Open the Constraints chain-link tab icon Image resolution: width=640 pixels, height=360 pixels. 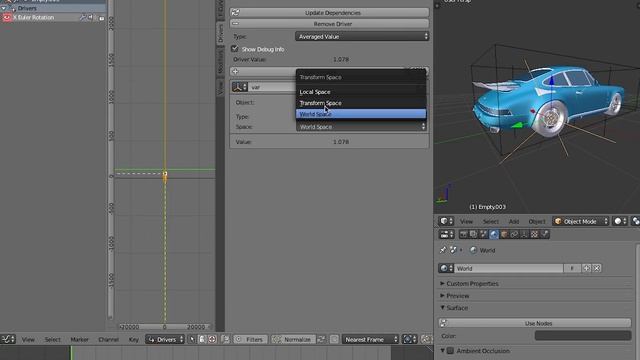514,234
